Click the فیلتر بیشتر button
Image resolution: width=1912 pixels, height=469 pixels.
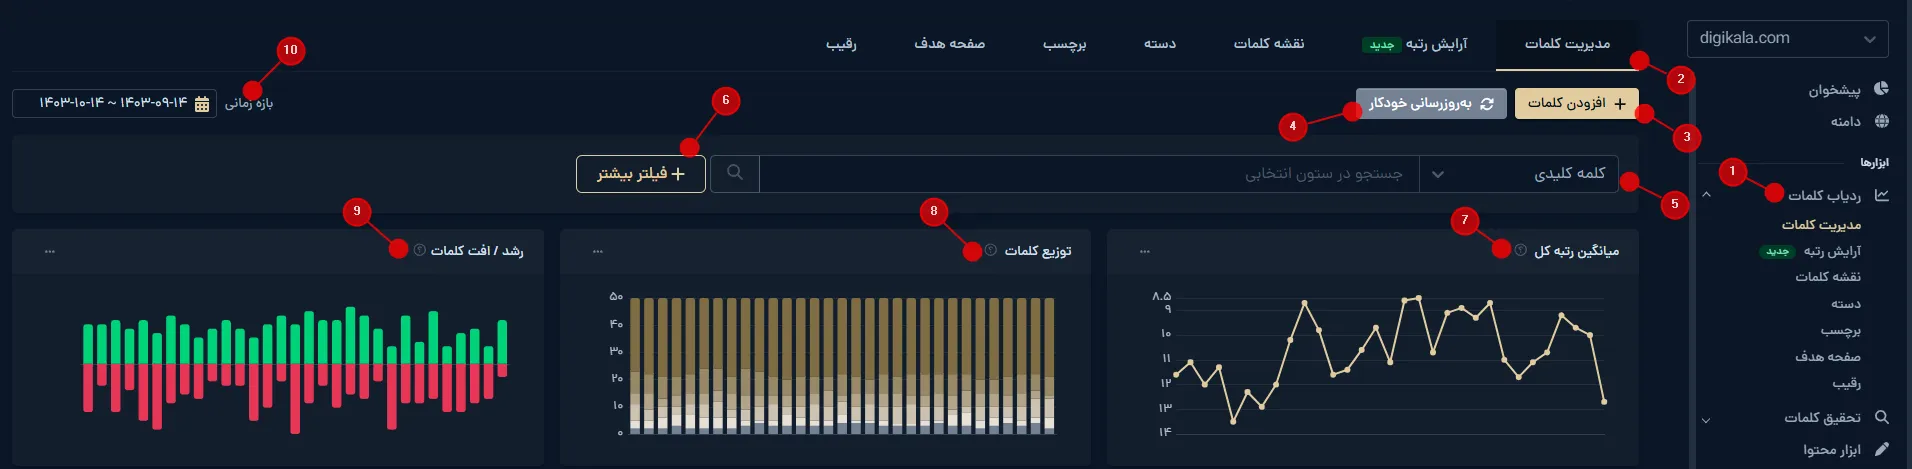click(641, 174)
